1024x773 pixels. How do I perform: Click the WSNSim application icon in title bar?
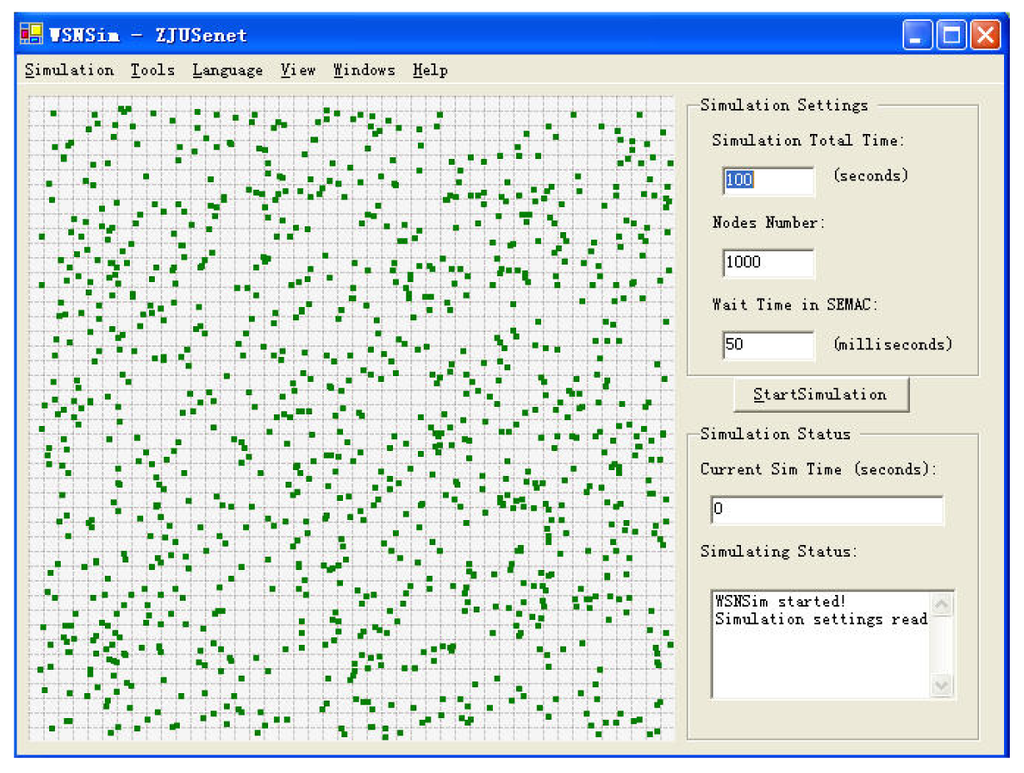point(31,35)
